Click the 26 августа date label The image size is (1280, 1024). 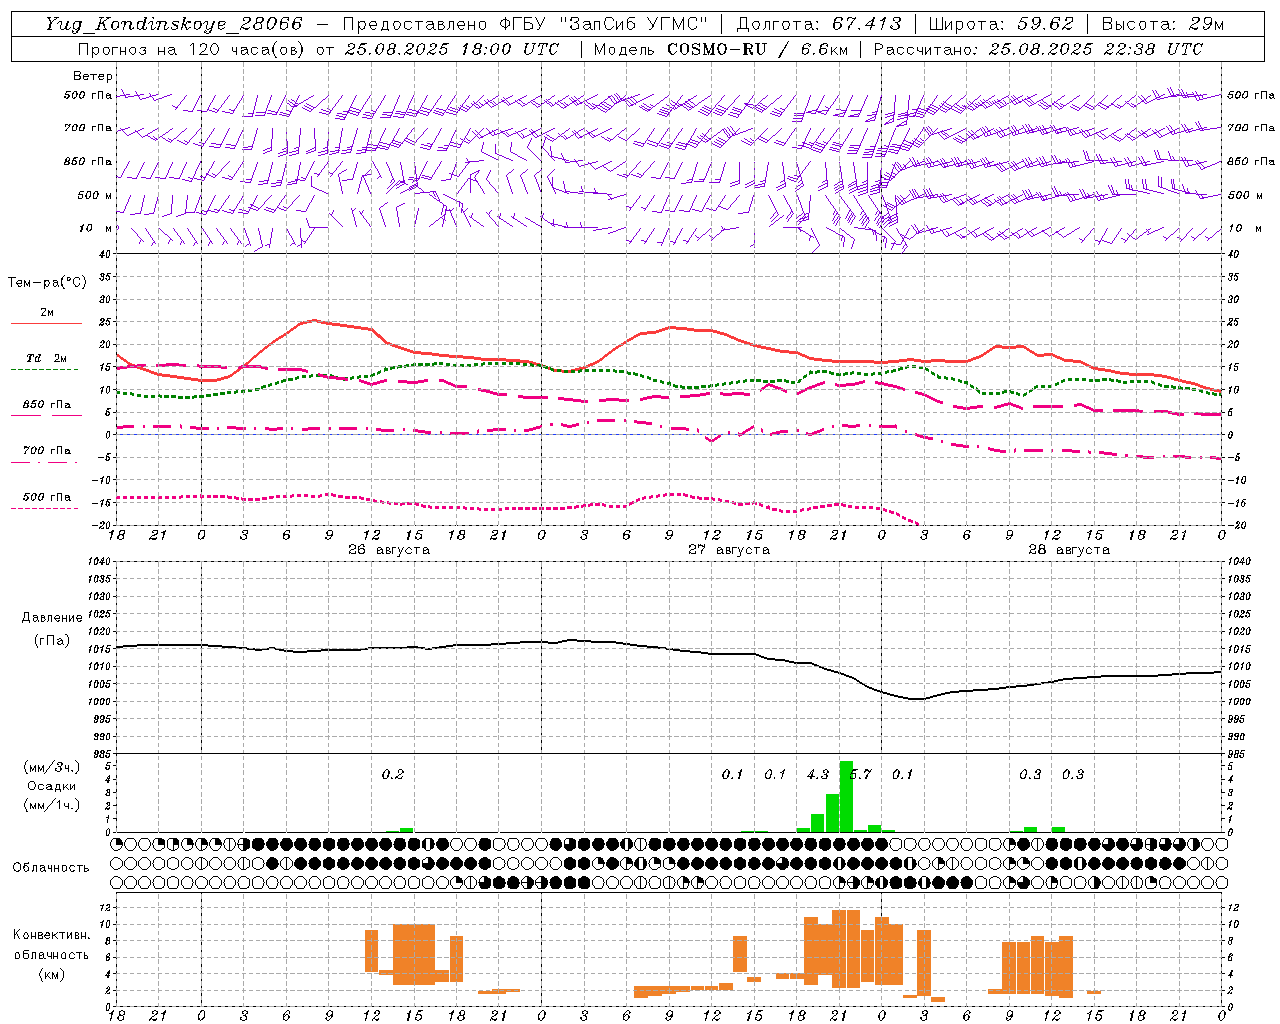389,550
